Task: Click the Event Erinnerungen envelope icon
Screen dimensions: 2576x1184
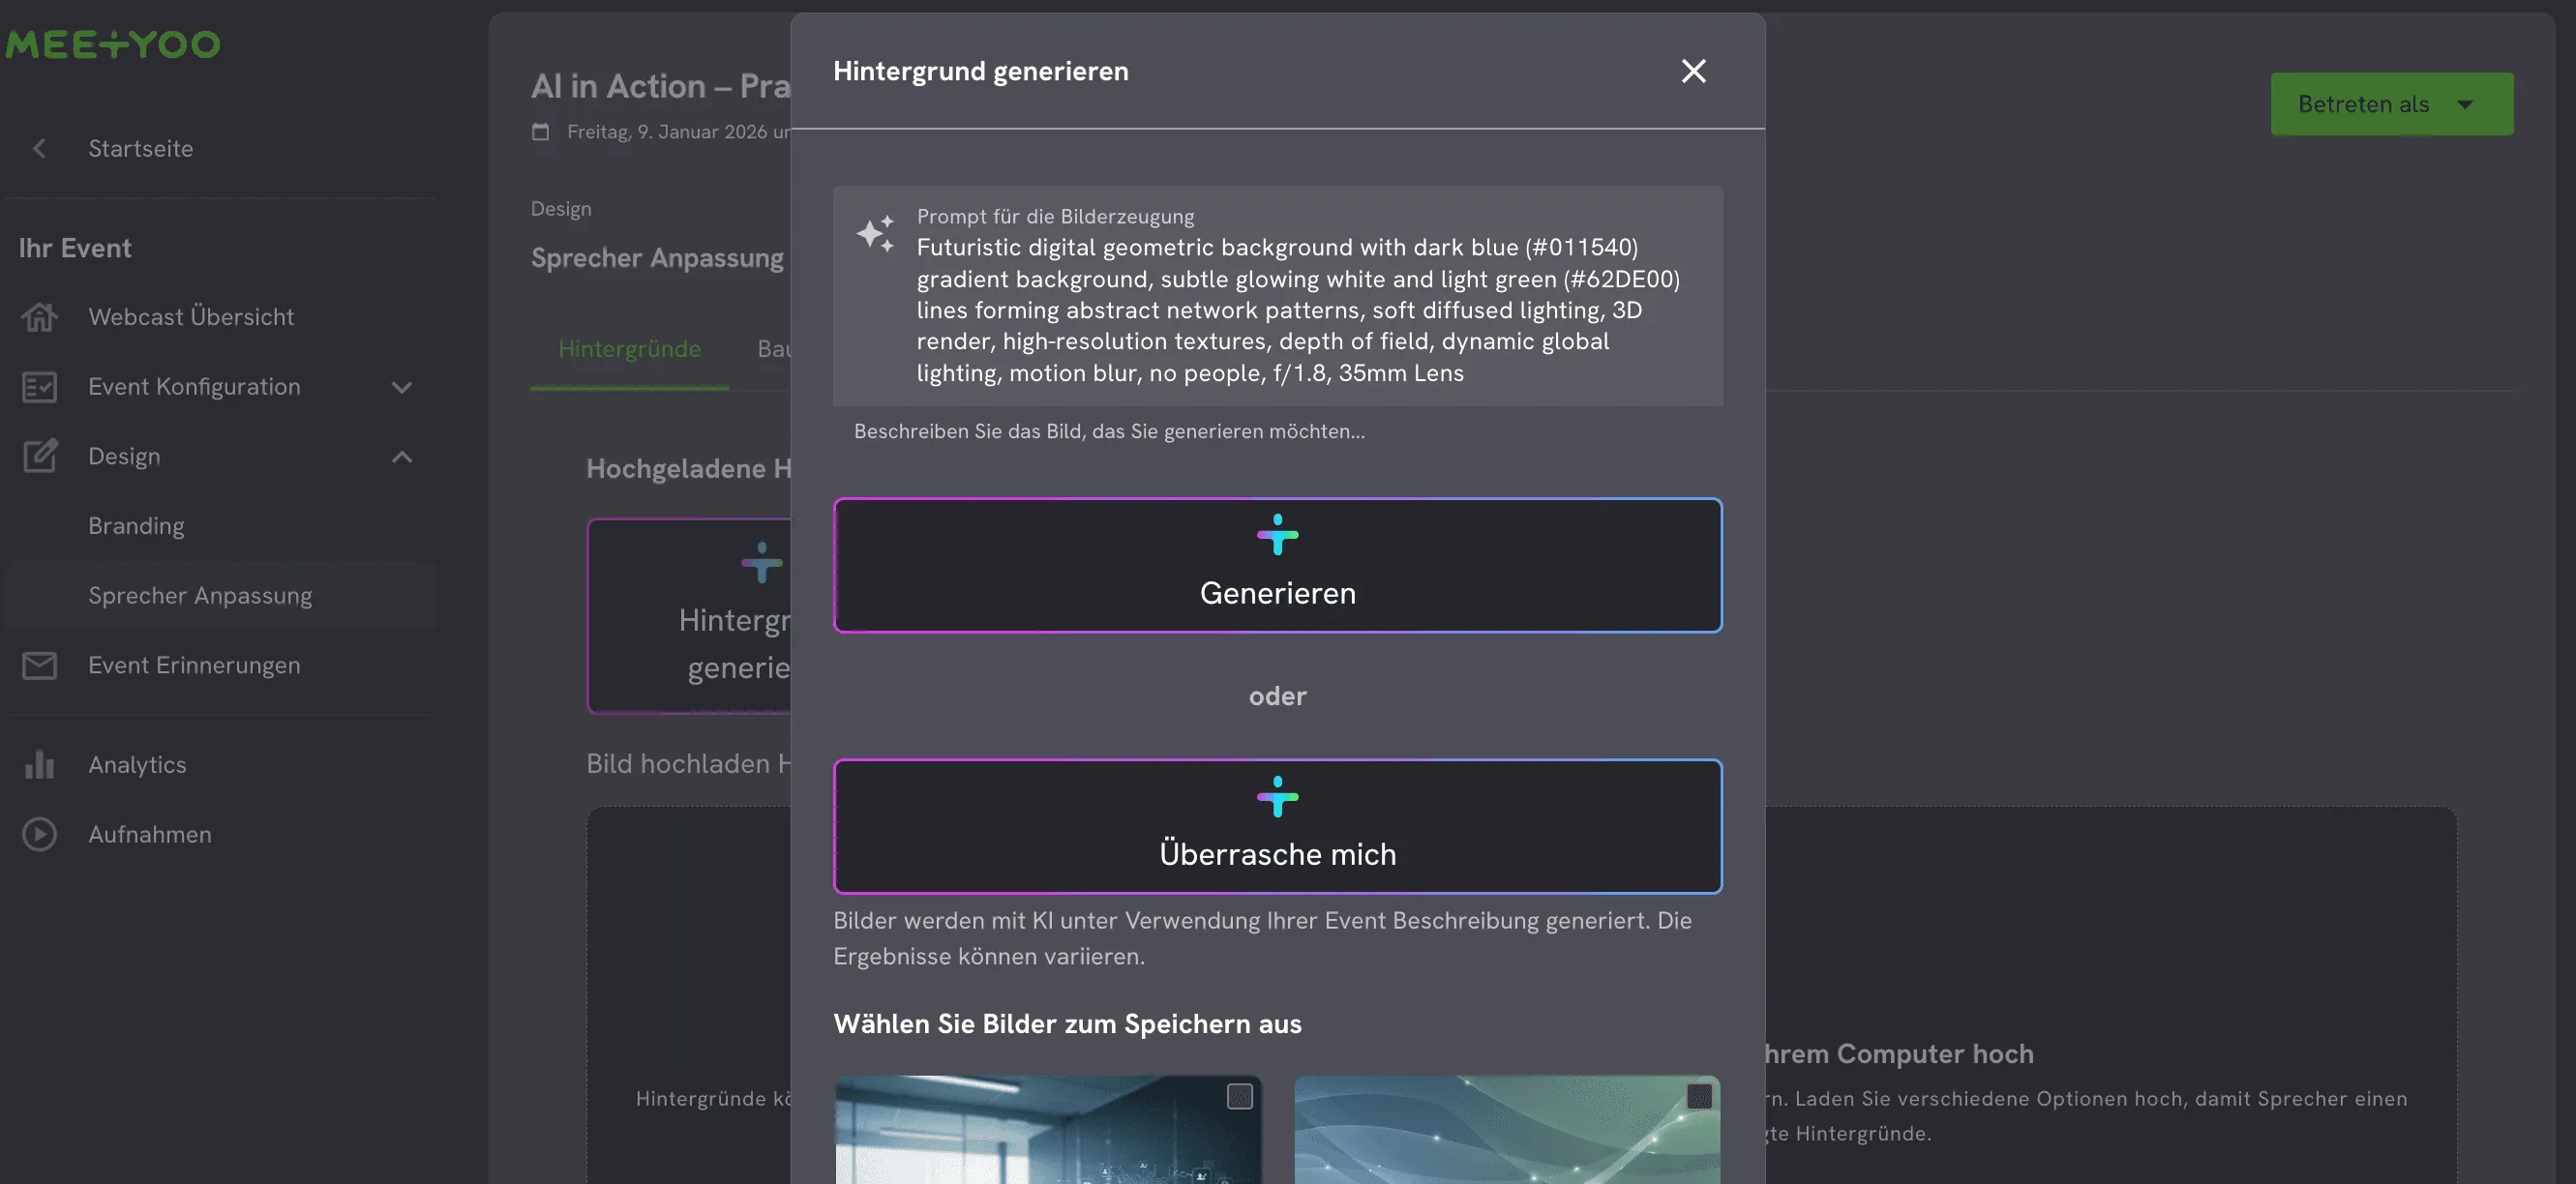Action: [x=40, y=665]
